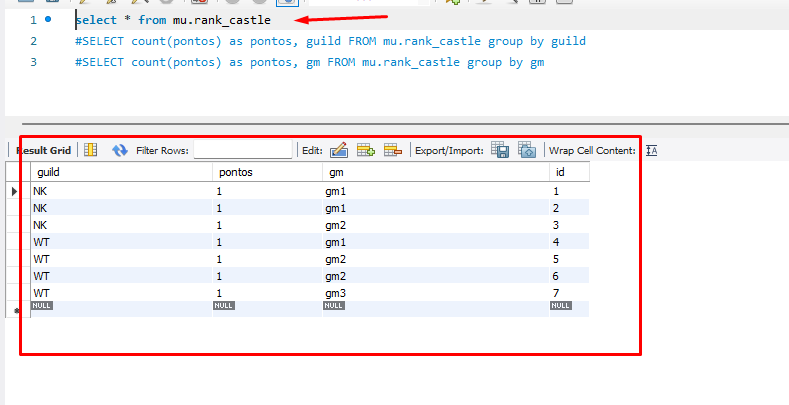
Task: Import records from external file
Action: [527, 150]
